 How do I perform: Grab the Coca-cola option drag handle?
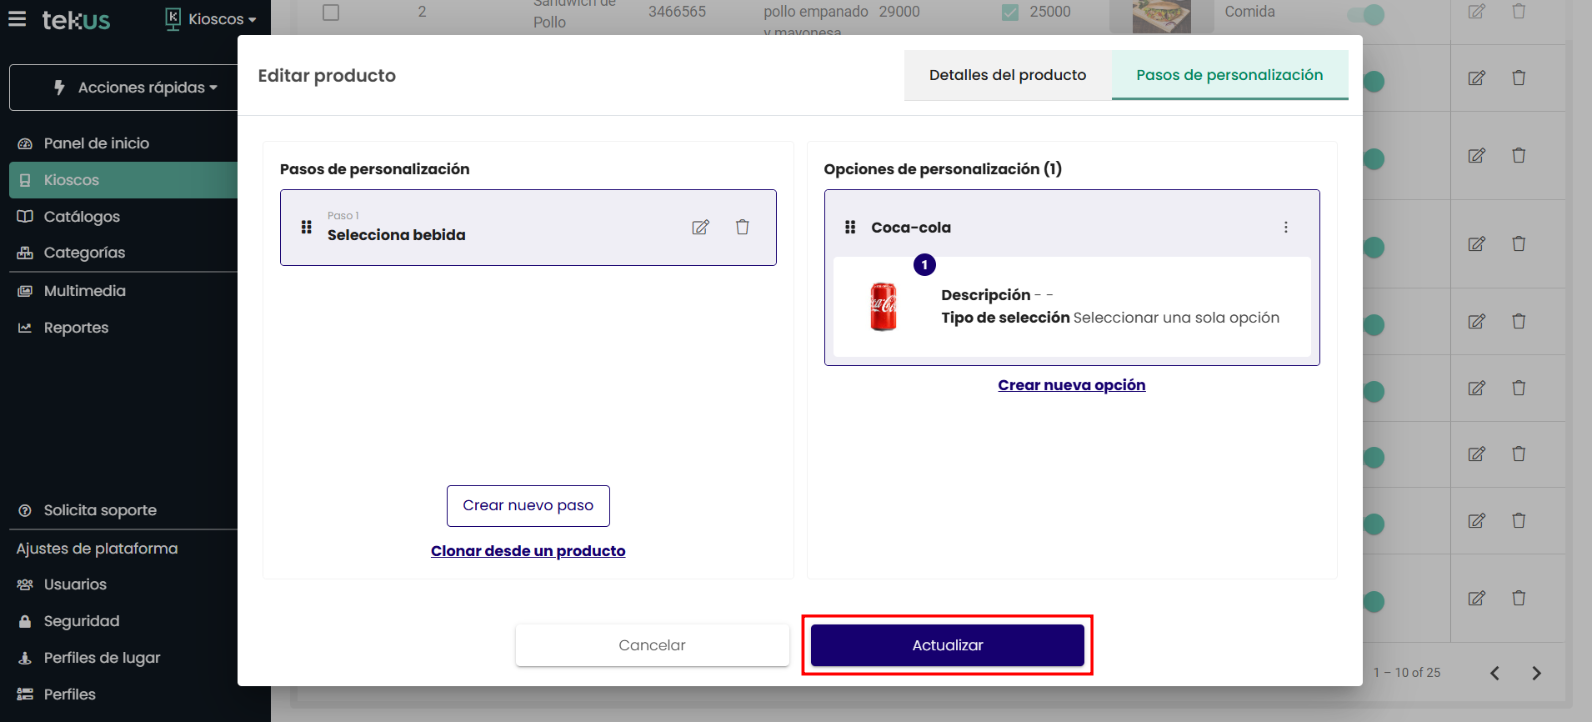pyautogui.click(x=850, y=227)
